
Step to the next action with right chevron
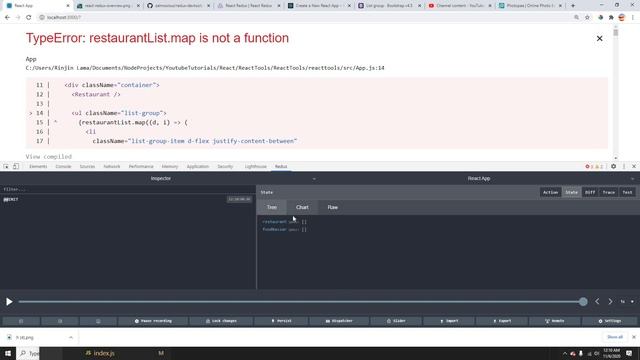click(x=610, y=302)
